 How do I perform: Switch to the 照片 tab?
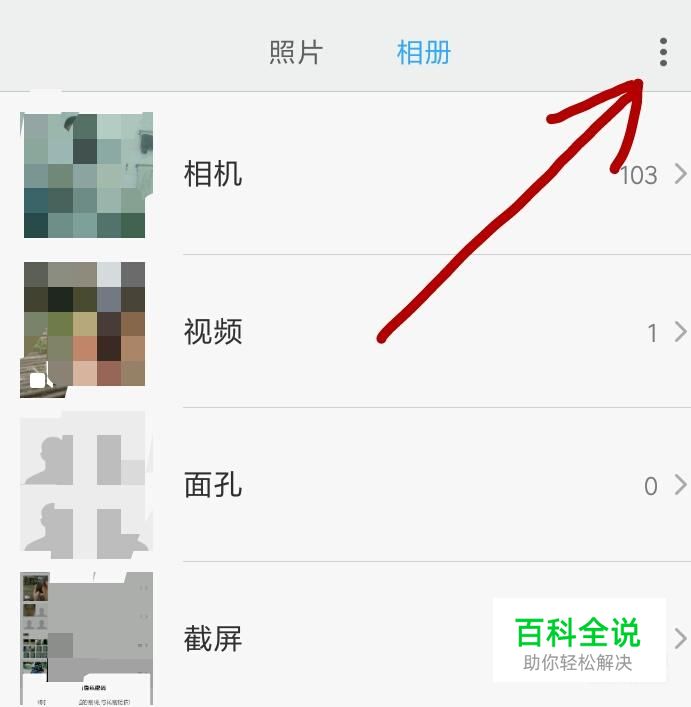[x=296, y=52]
